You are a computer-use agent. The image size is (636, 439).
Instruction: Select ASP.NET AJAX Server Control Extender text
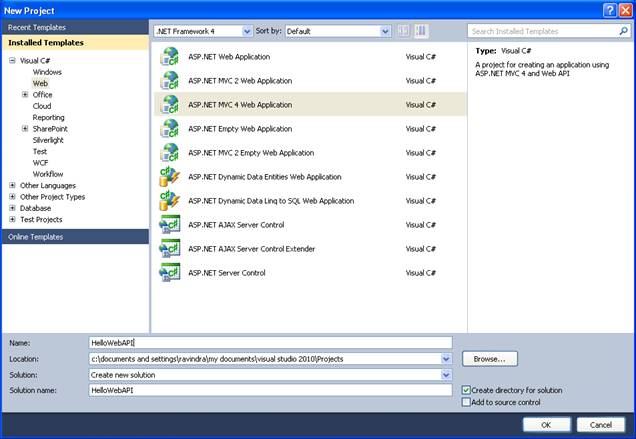point(251,249)
